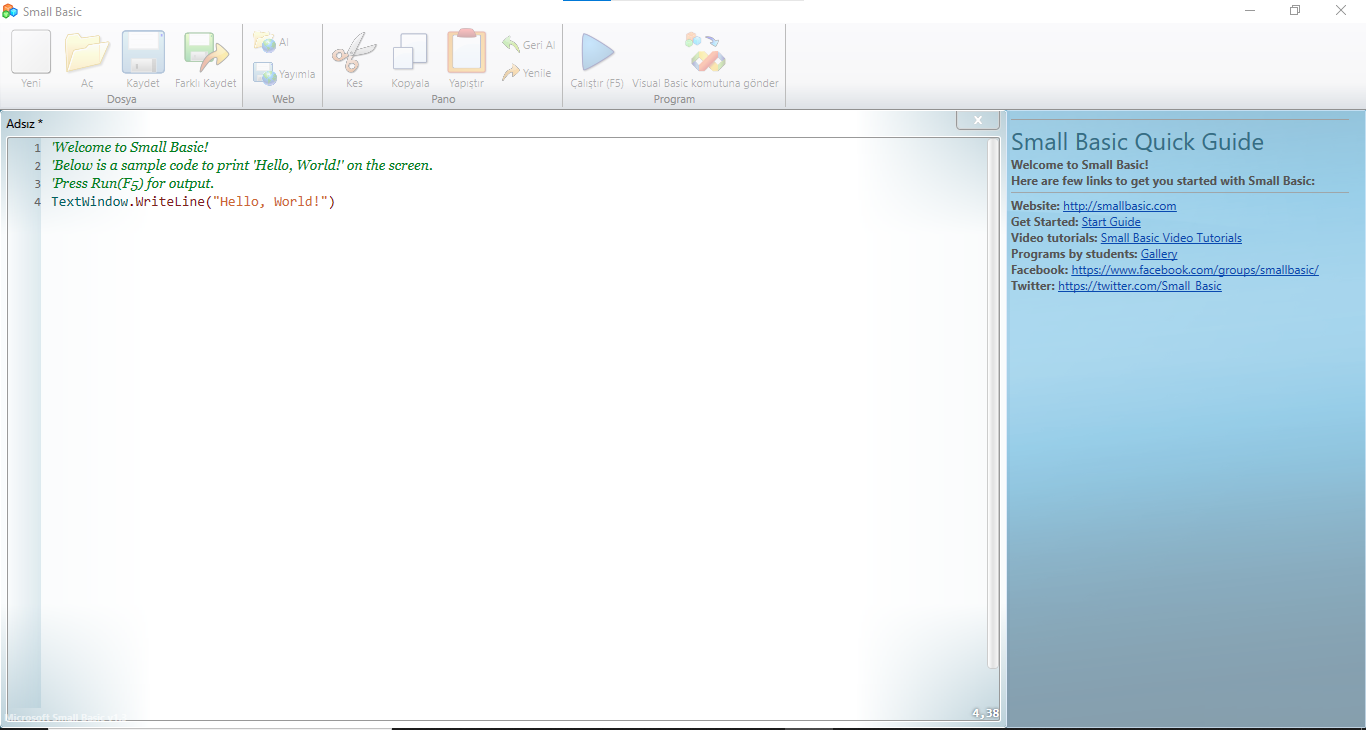Click Visual Basic komutuna gönder
1366x730 pixels.
click(705, 60)
